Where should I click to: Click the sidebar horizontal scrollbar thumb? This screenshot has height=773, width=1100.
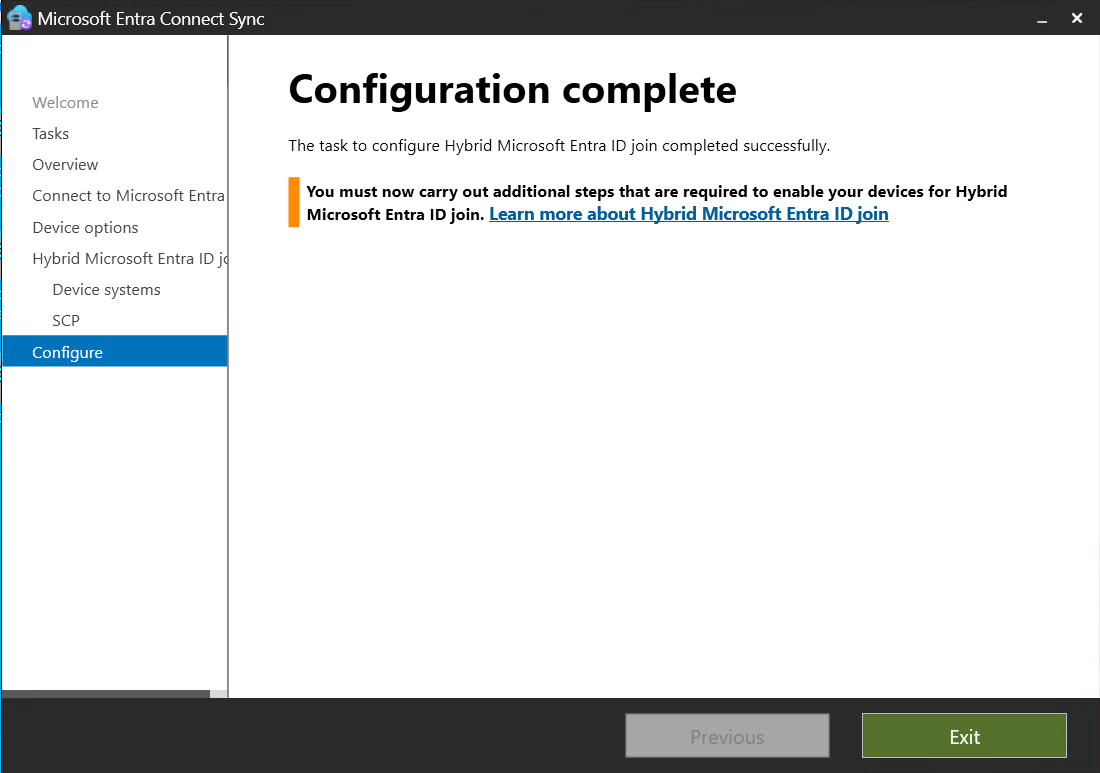coord(105,692)
